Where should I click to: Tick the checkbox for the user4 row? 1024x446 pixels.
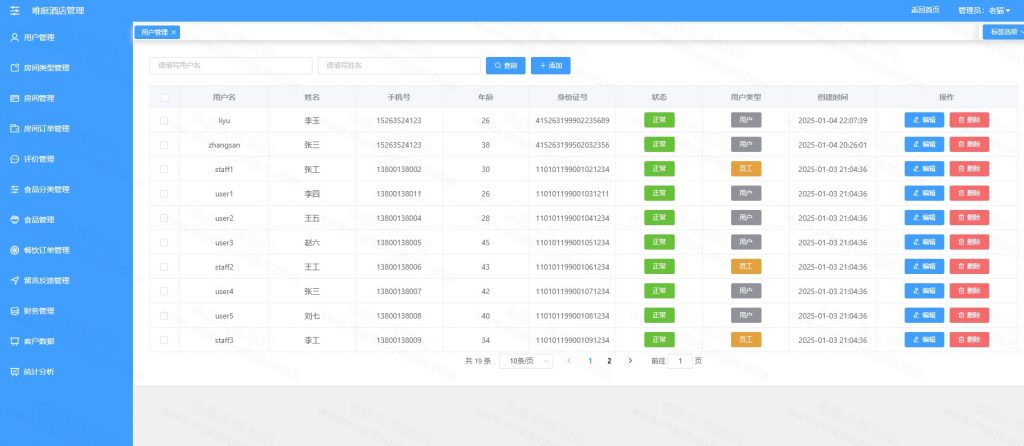(164, 291)
